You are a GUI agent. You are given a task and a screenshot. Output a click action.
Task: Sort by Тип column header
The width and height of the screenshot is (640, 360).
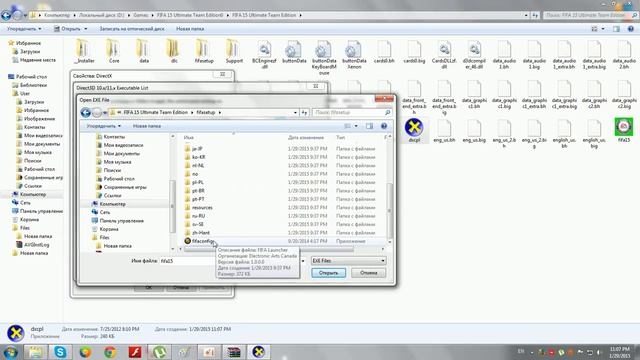(x=340, y=138)
